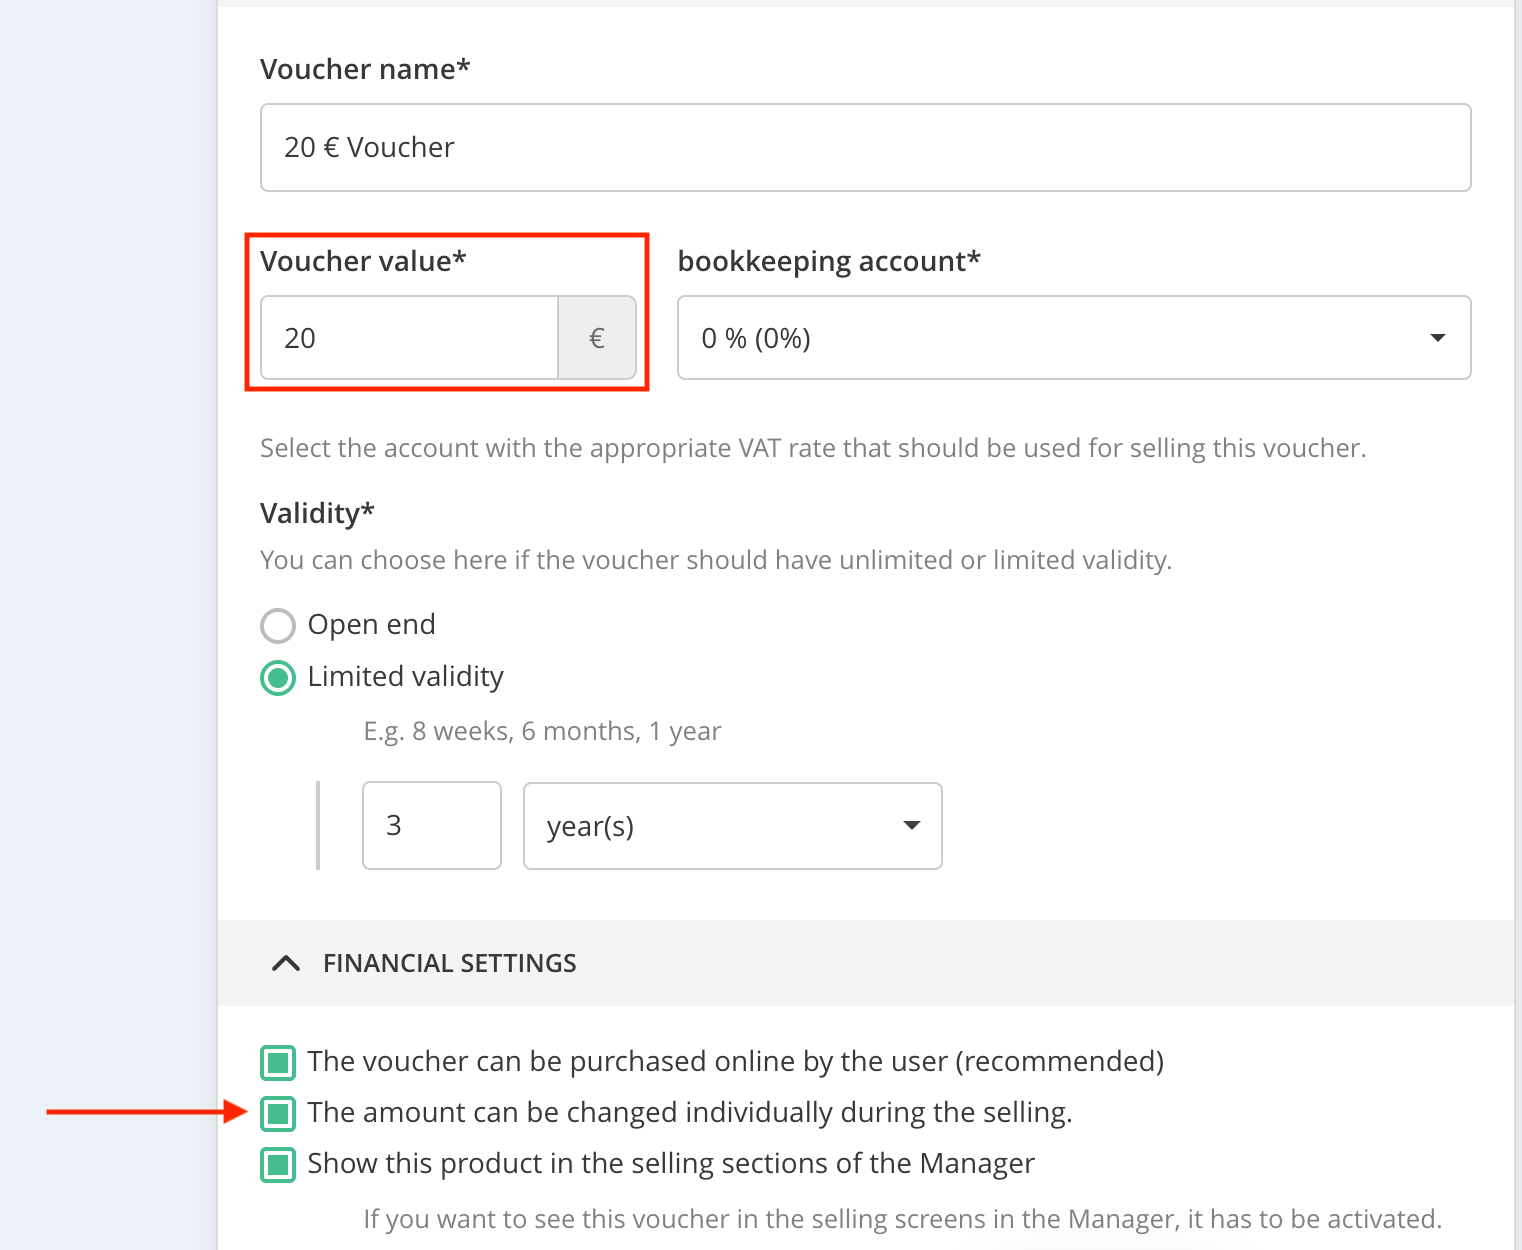This screenshot has height=1250, width=1522.
Task: Click the euro symbol beside voucher value
Action: tap(597, 338)
